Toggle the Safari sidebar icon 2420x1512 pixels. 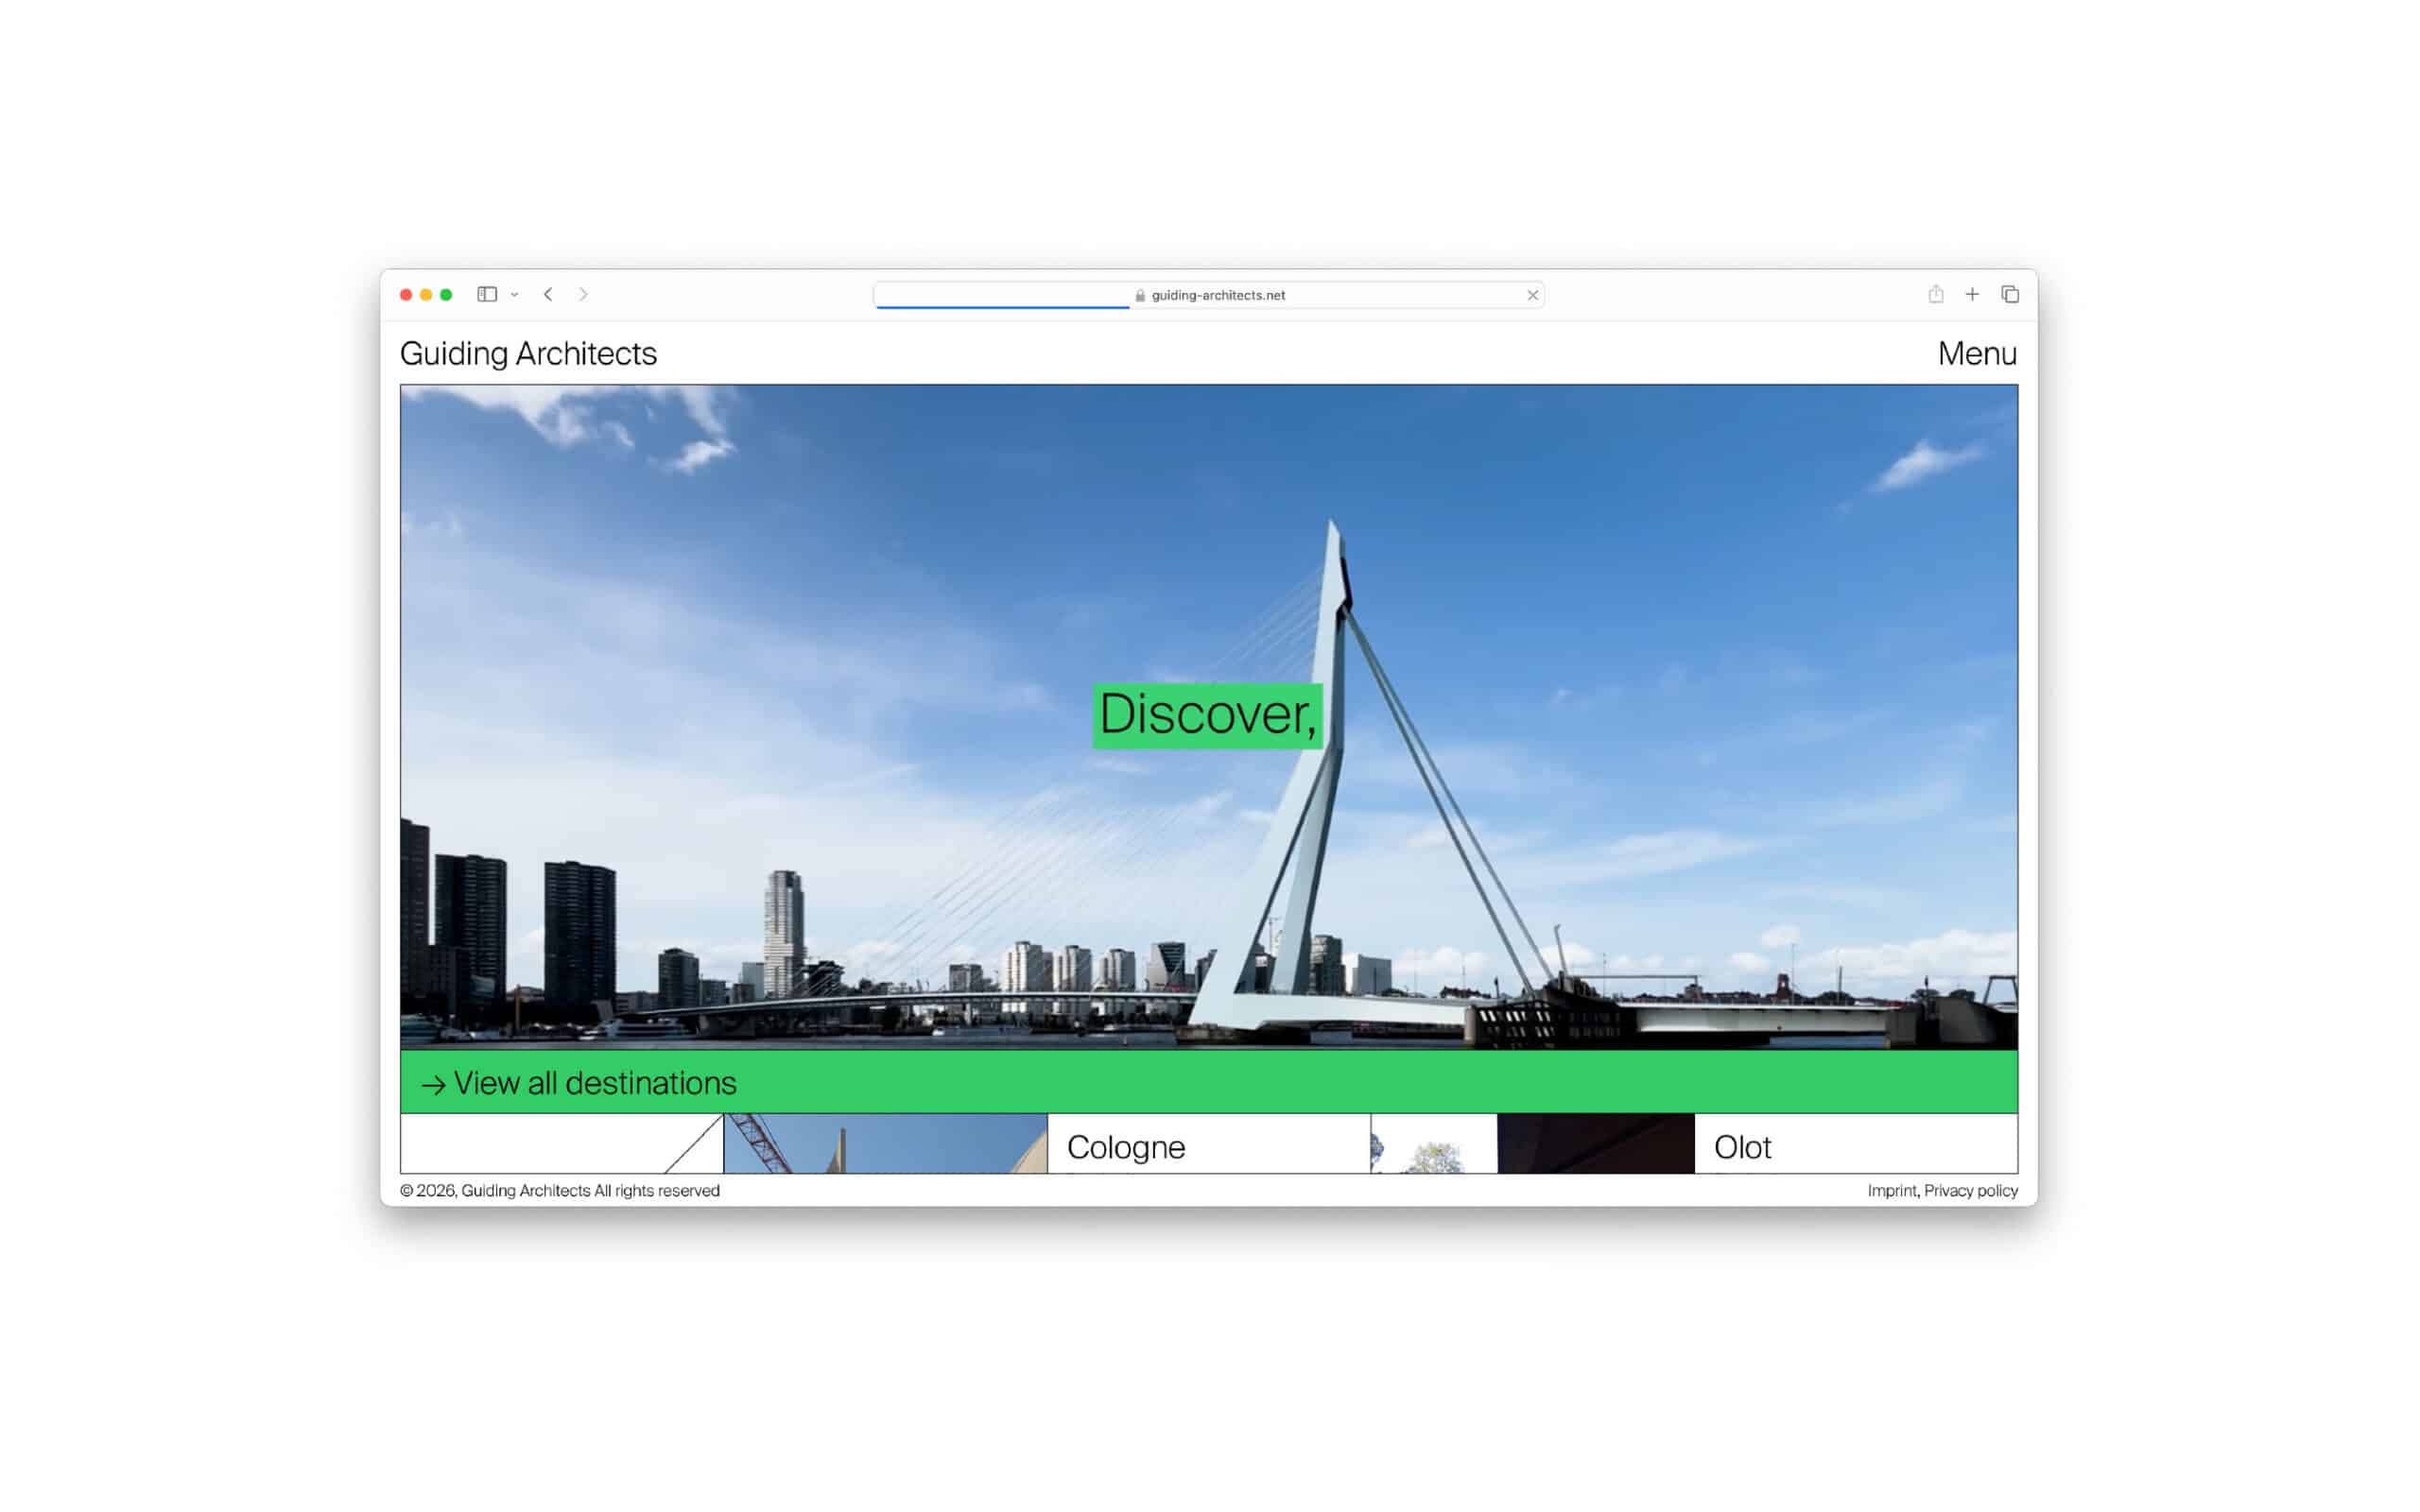tap(487, 294)
